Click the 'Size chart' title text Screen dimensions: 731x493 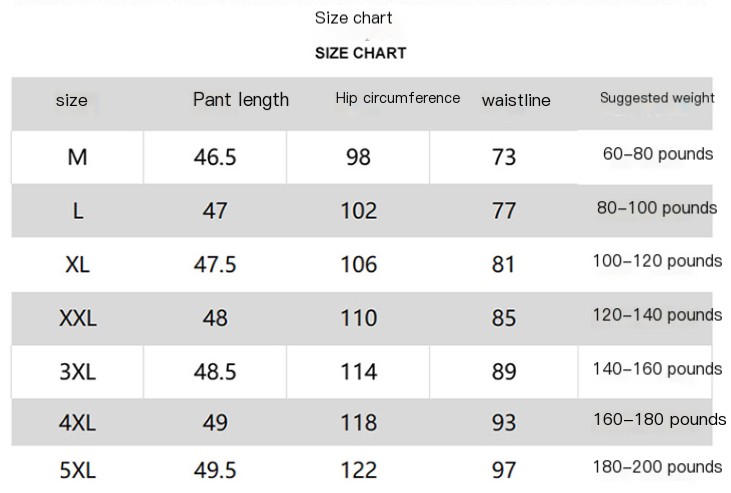tap(353, 18)
